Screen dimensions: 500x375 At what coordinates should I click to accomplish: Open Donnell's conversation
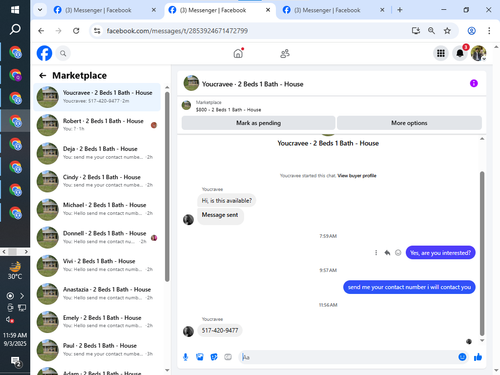97,237
